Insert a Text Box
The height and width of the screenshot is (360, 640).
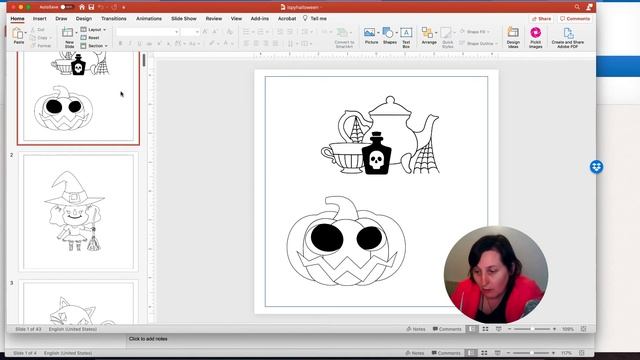[406, 38]
